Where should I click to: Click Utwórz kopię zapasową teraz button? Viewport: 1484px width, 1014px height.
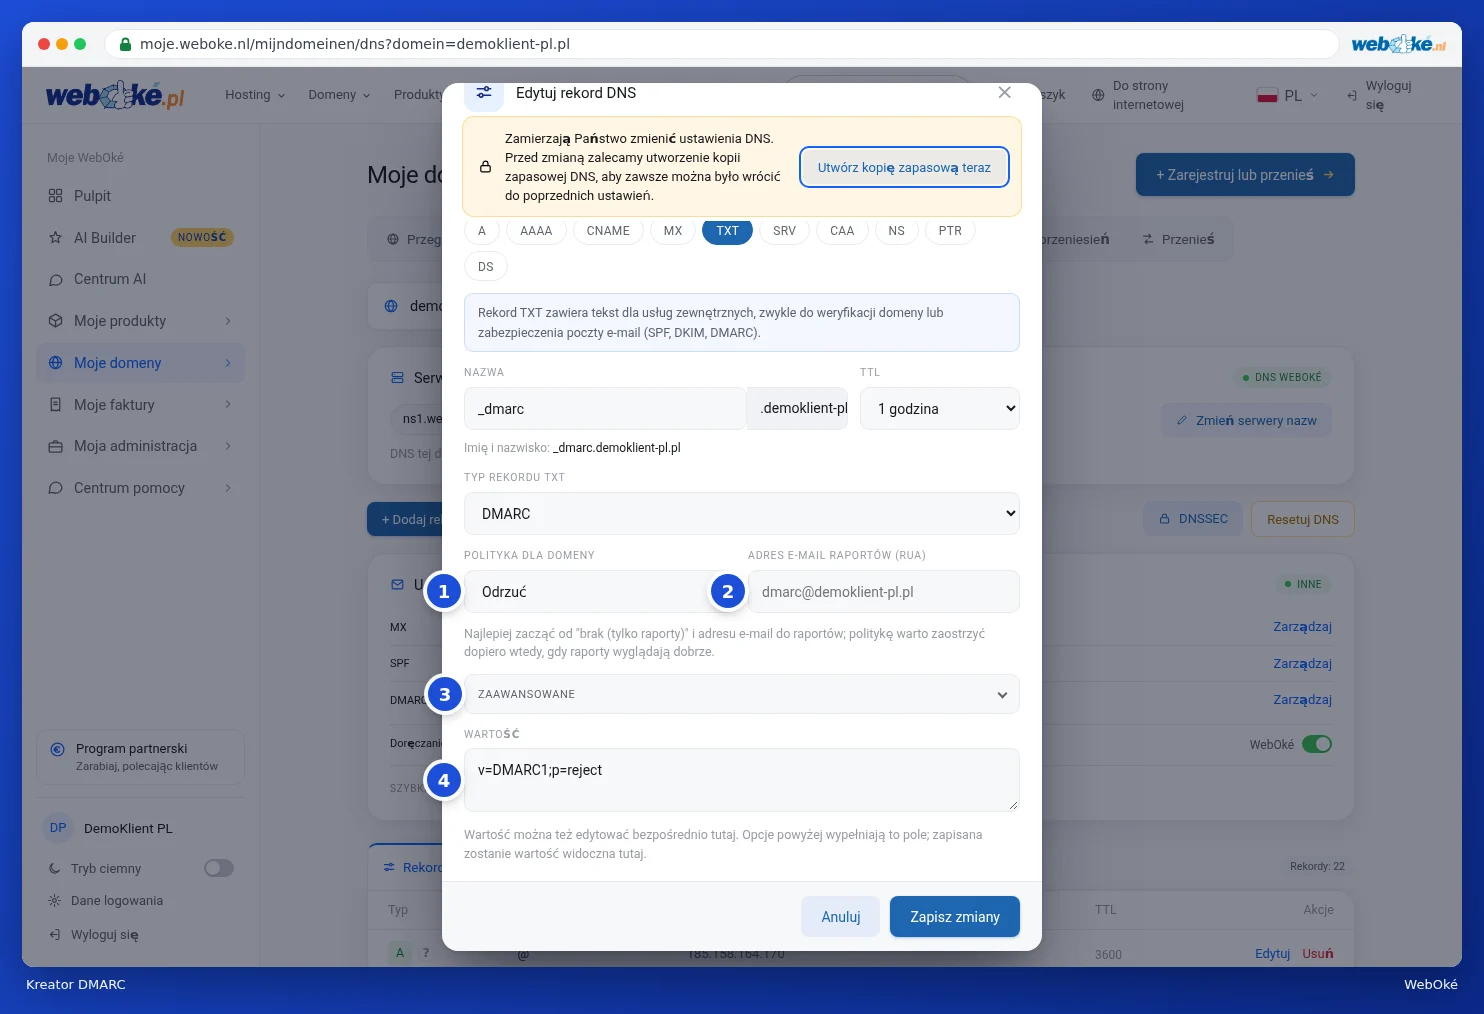[x=904, y=167]
